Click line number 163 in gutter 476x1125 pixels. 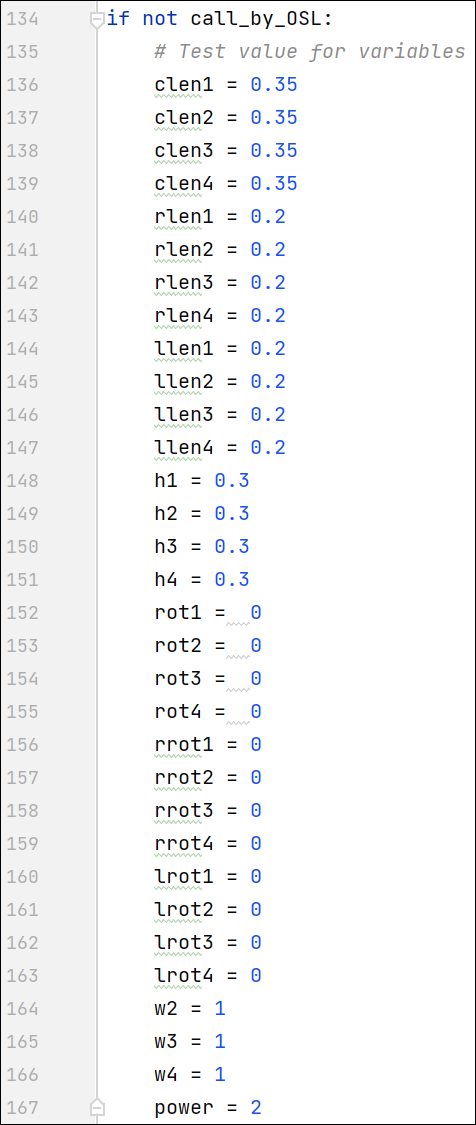(x=22, y=976)
